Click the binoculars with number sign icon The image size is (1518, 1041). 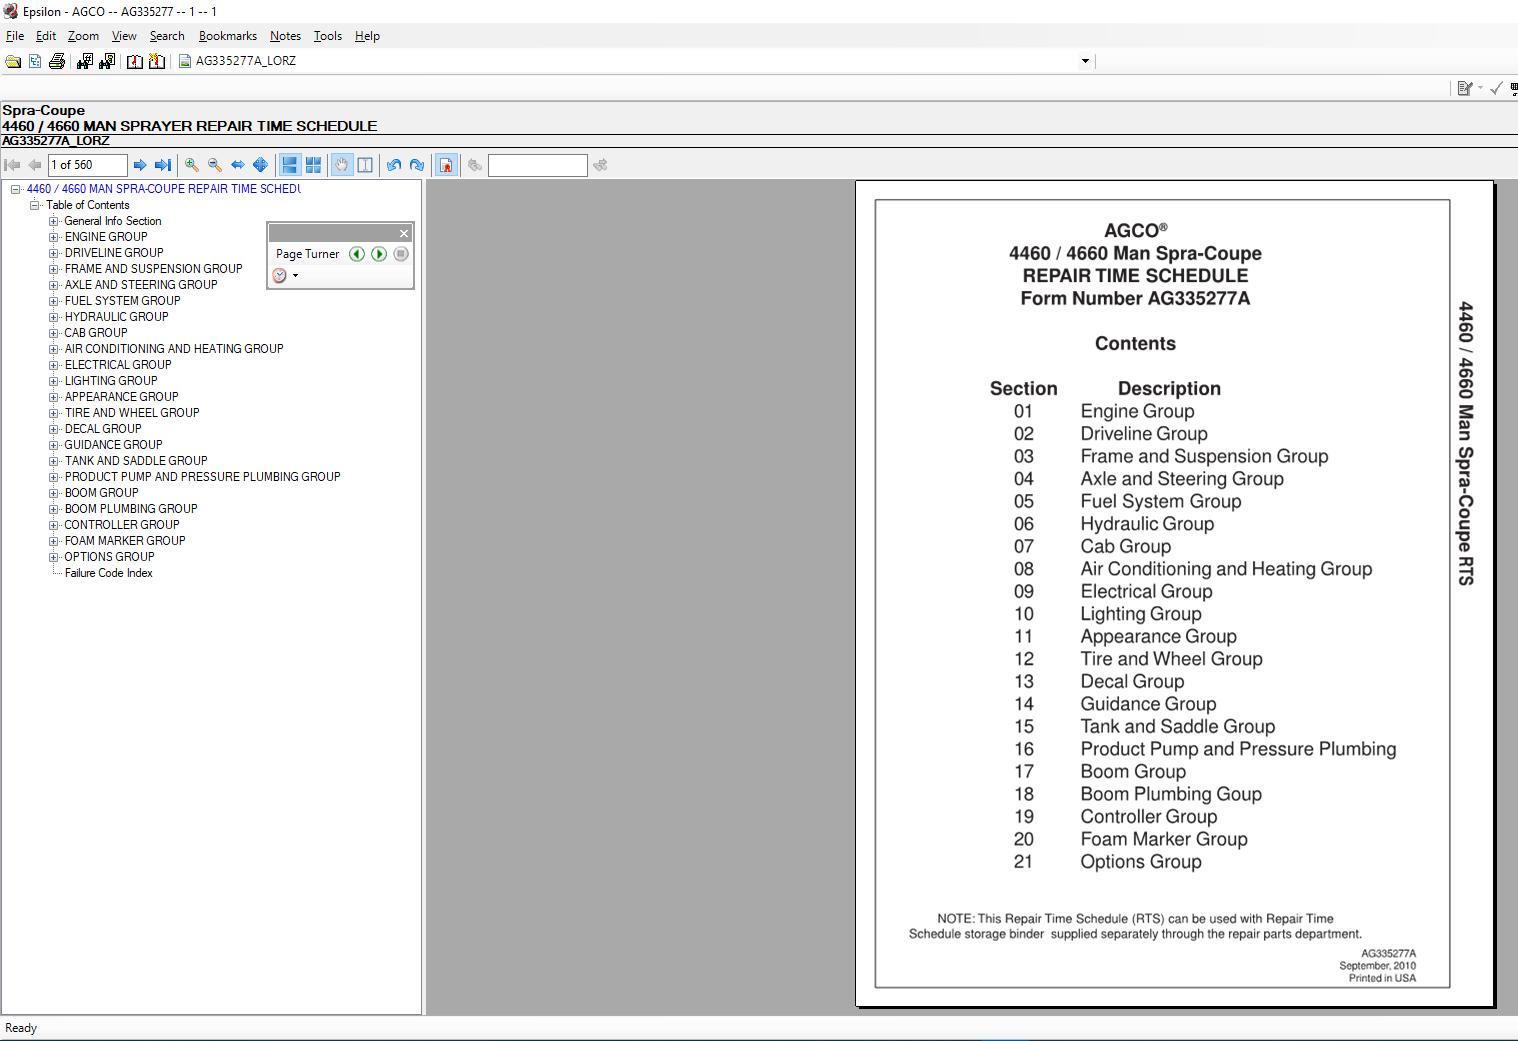click(84, 61)
